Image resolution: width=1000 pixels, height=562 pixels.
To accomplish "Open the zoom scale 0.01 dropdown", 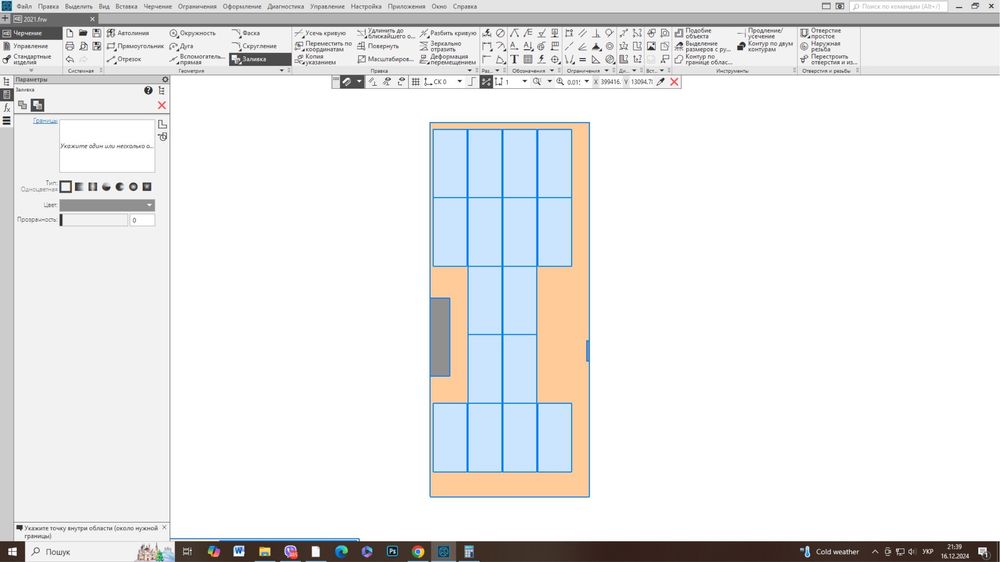I will pyautogui.click(x=587, y=82).
